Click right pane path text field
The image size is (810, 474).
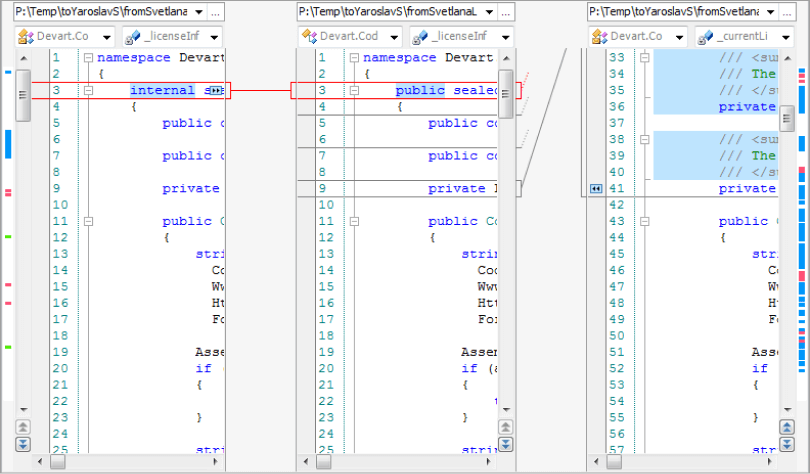tap(676, 12)
